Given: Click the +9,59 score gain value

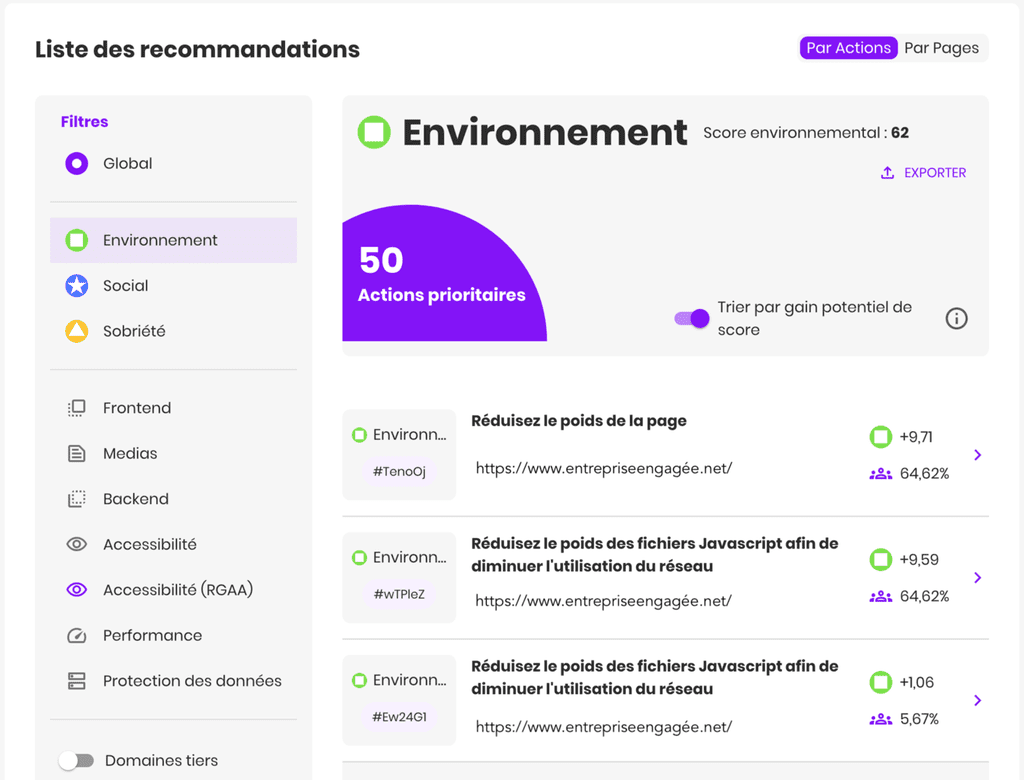Looking at the screenshot, I should click(919, 560).
